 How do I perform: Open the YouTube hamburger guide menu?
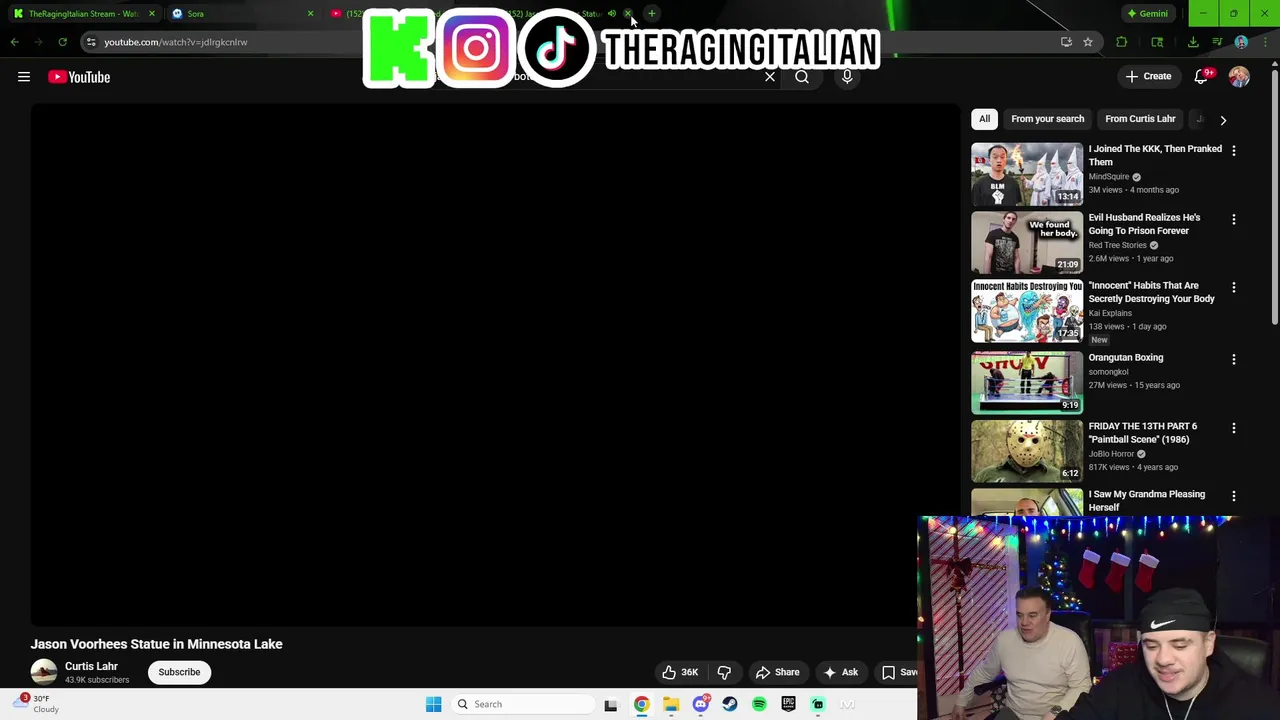tap(24, 77)
